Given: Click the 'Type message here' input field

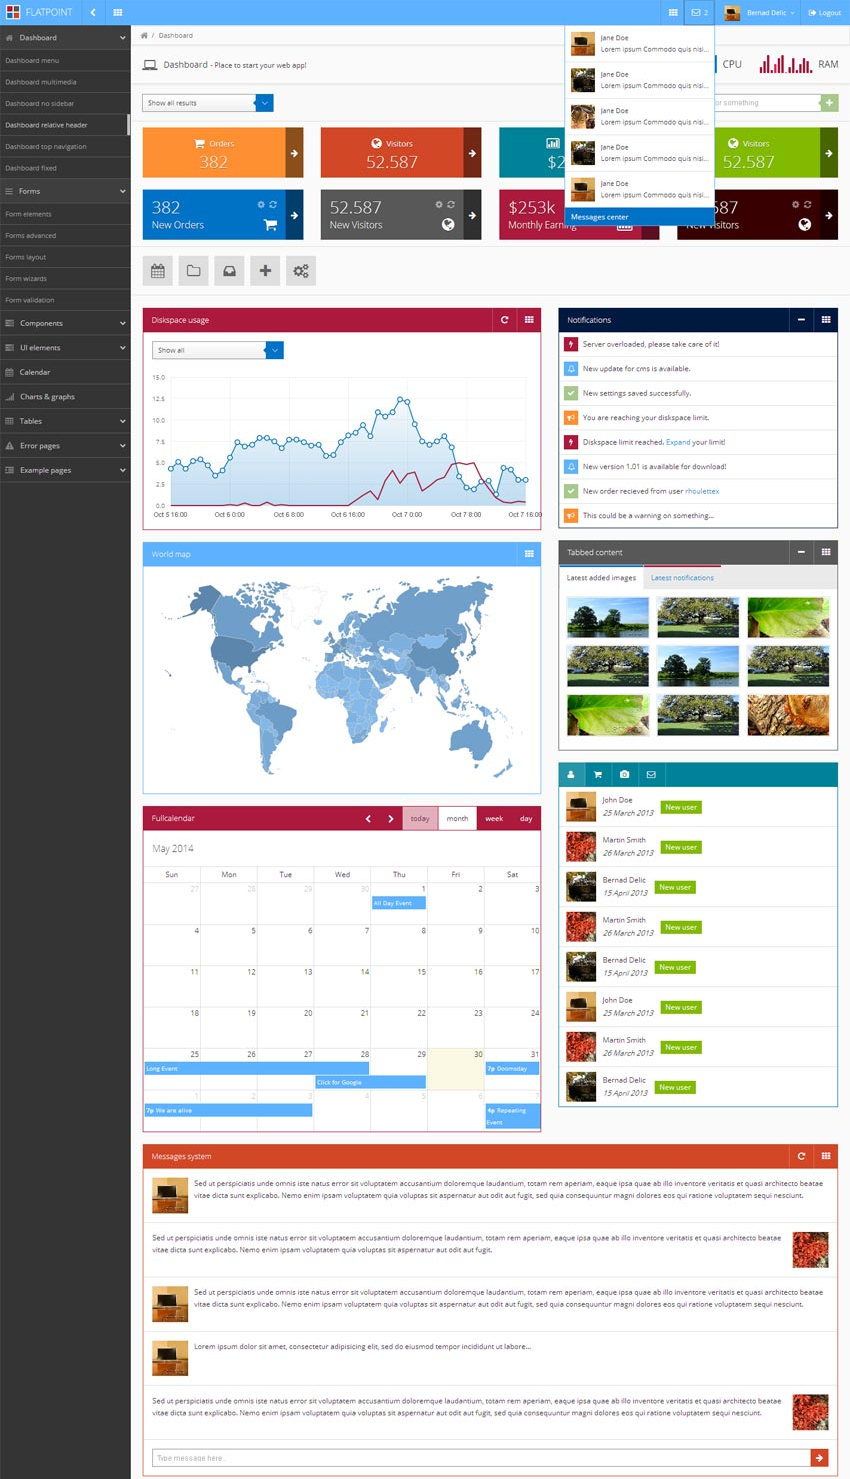Looking at the screenshot, I should (x=480, y=1458).
